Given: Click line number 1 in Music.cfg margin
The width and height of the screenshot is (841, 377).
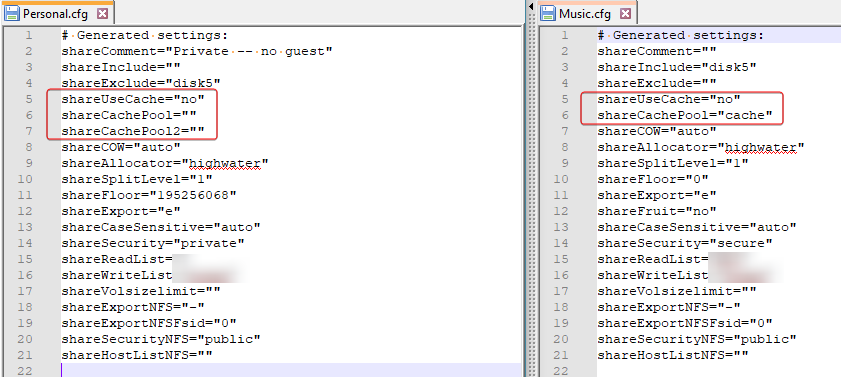Looking at the screenshot, I should (564, 35).
